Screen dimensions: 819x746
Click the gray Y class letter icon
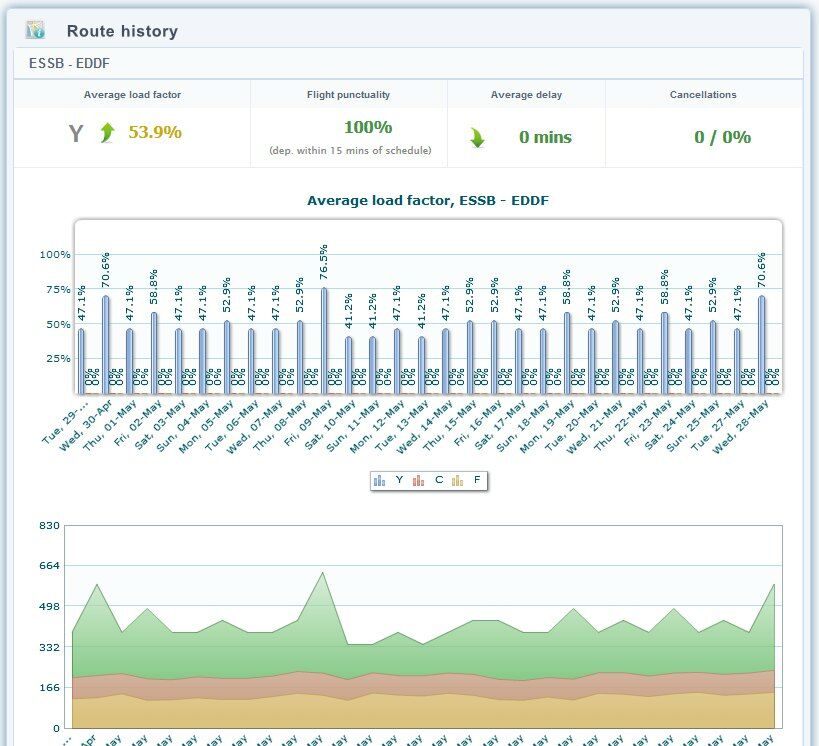click(76, 134)
